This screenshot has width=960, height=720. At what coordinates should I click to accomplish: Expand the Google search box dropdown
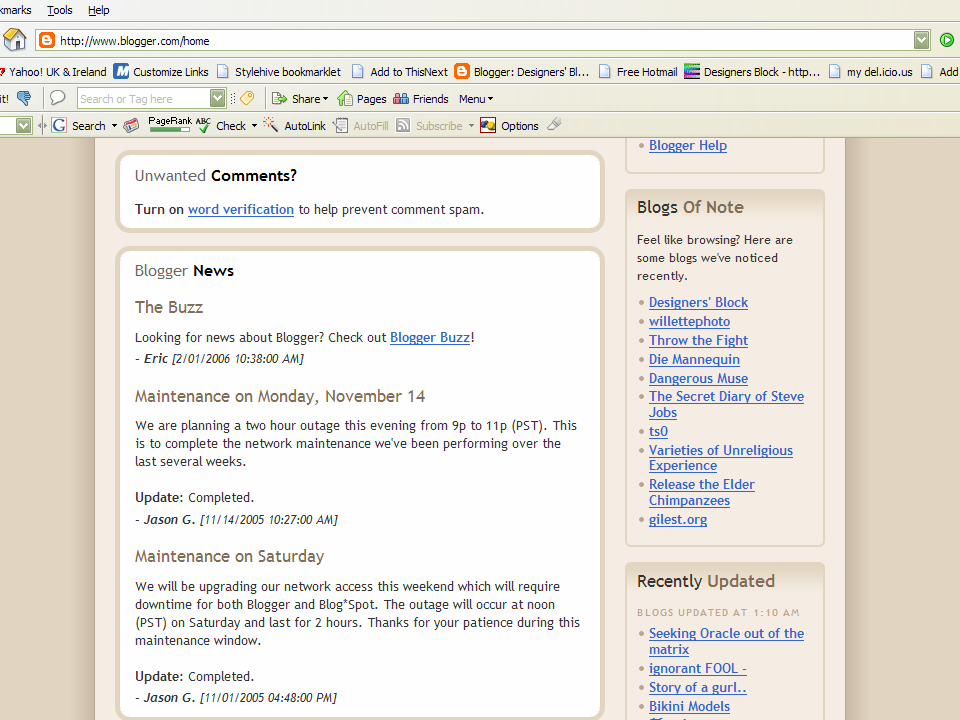[x=23, y=126]
